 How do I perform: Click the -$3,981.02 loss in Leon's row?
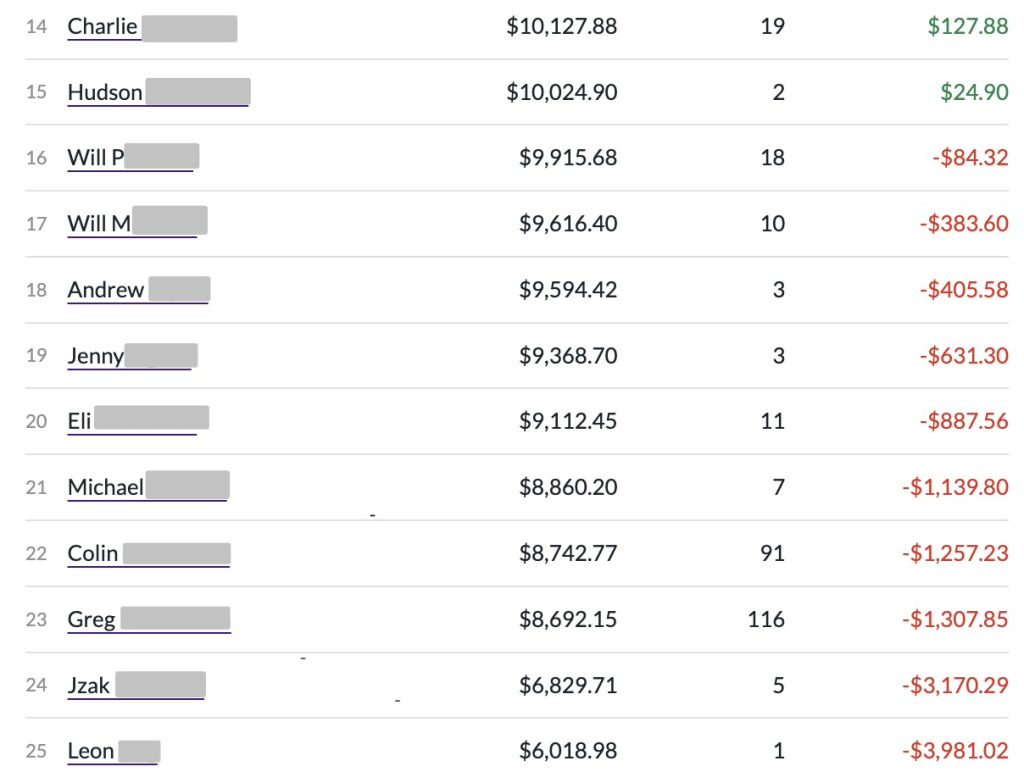[954, 752]
